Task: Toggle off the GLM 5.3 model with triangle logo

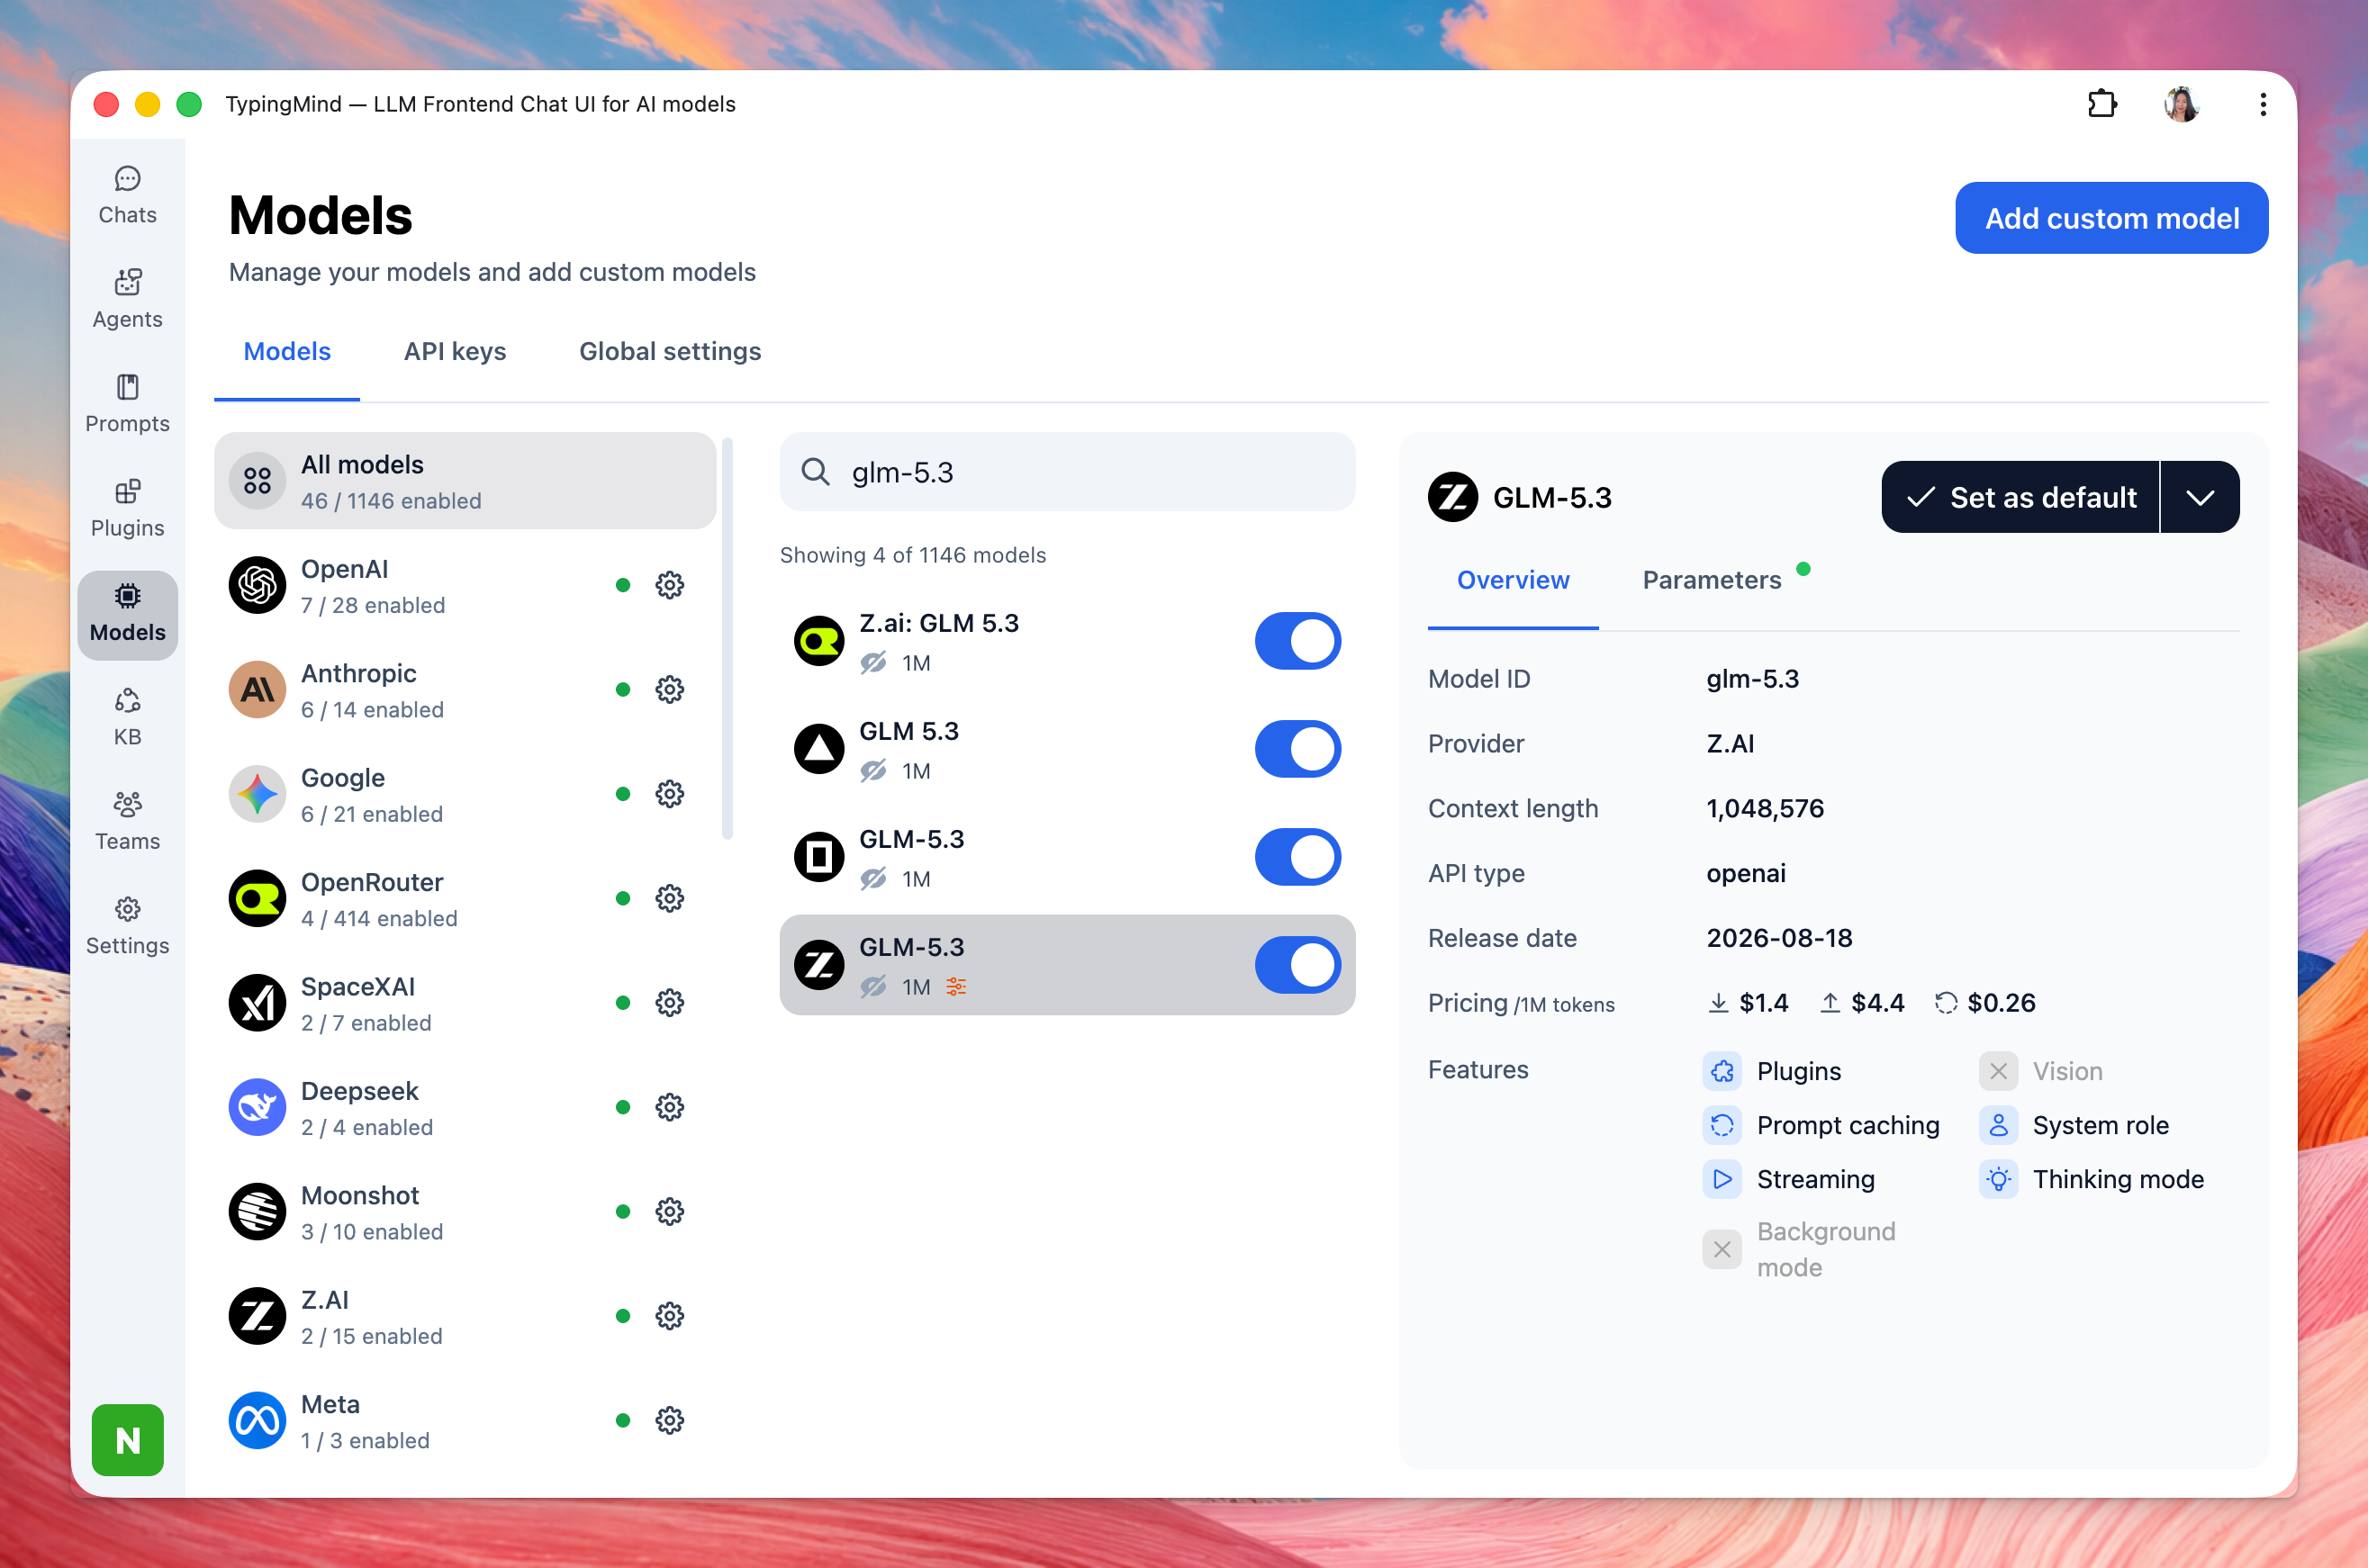Action: click(1297, 749)
